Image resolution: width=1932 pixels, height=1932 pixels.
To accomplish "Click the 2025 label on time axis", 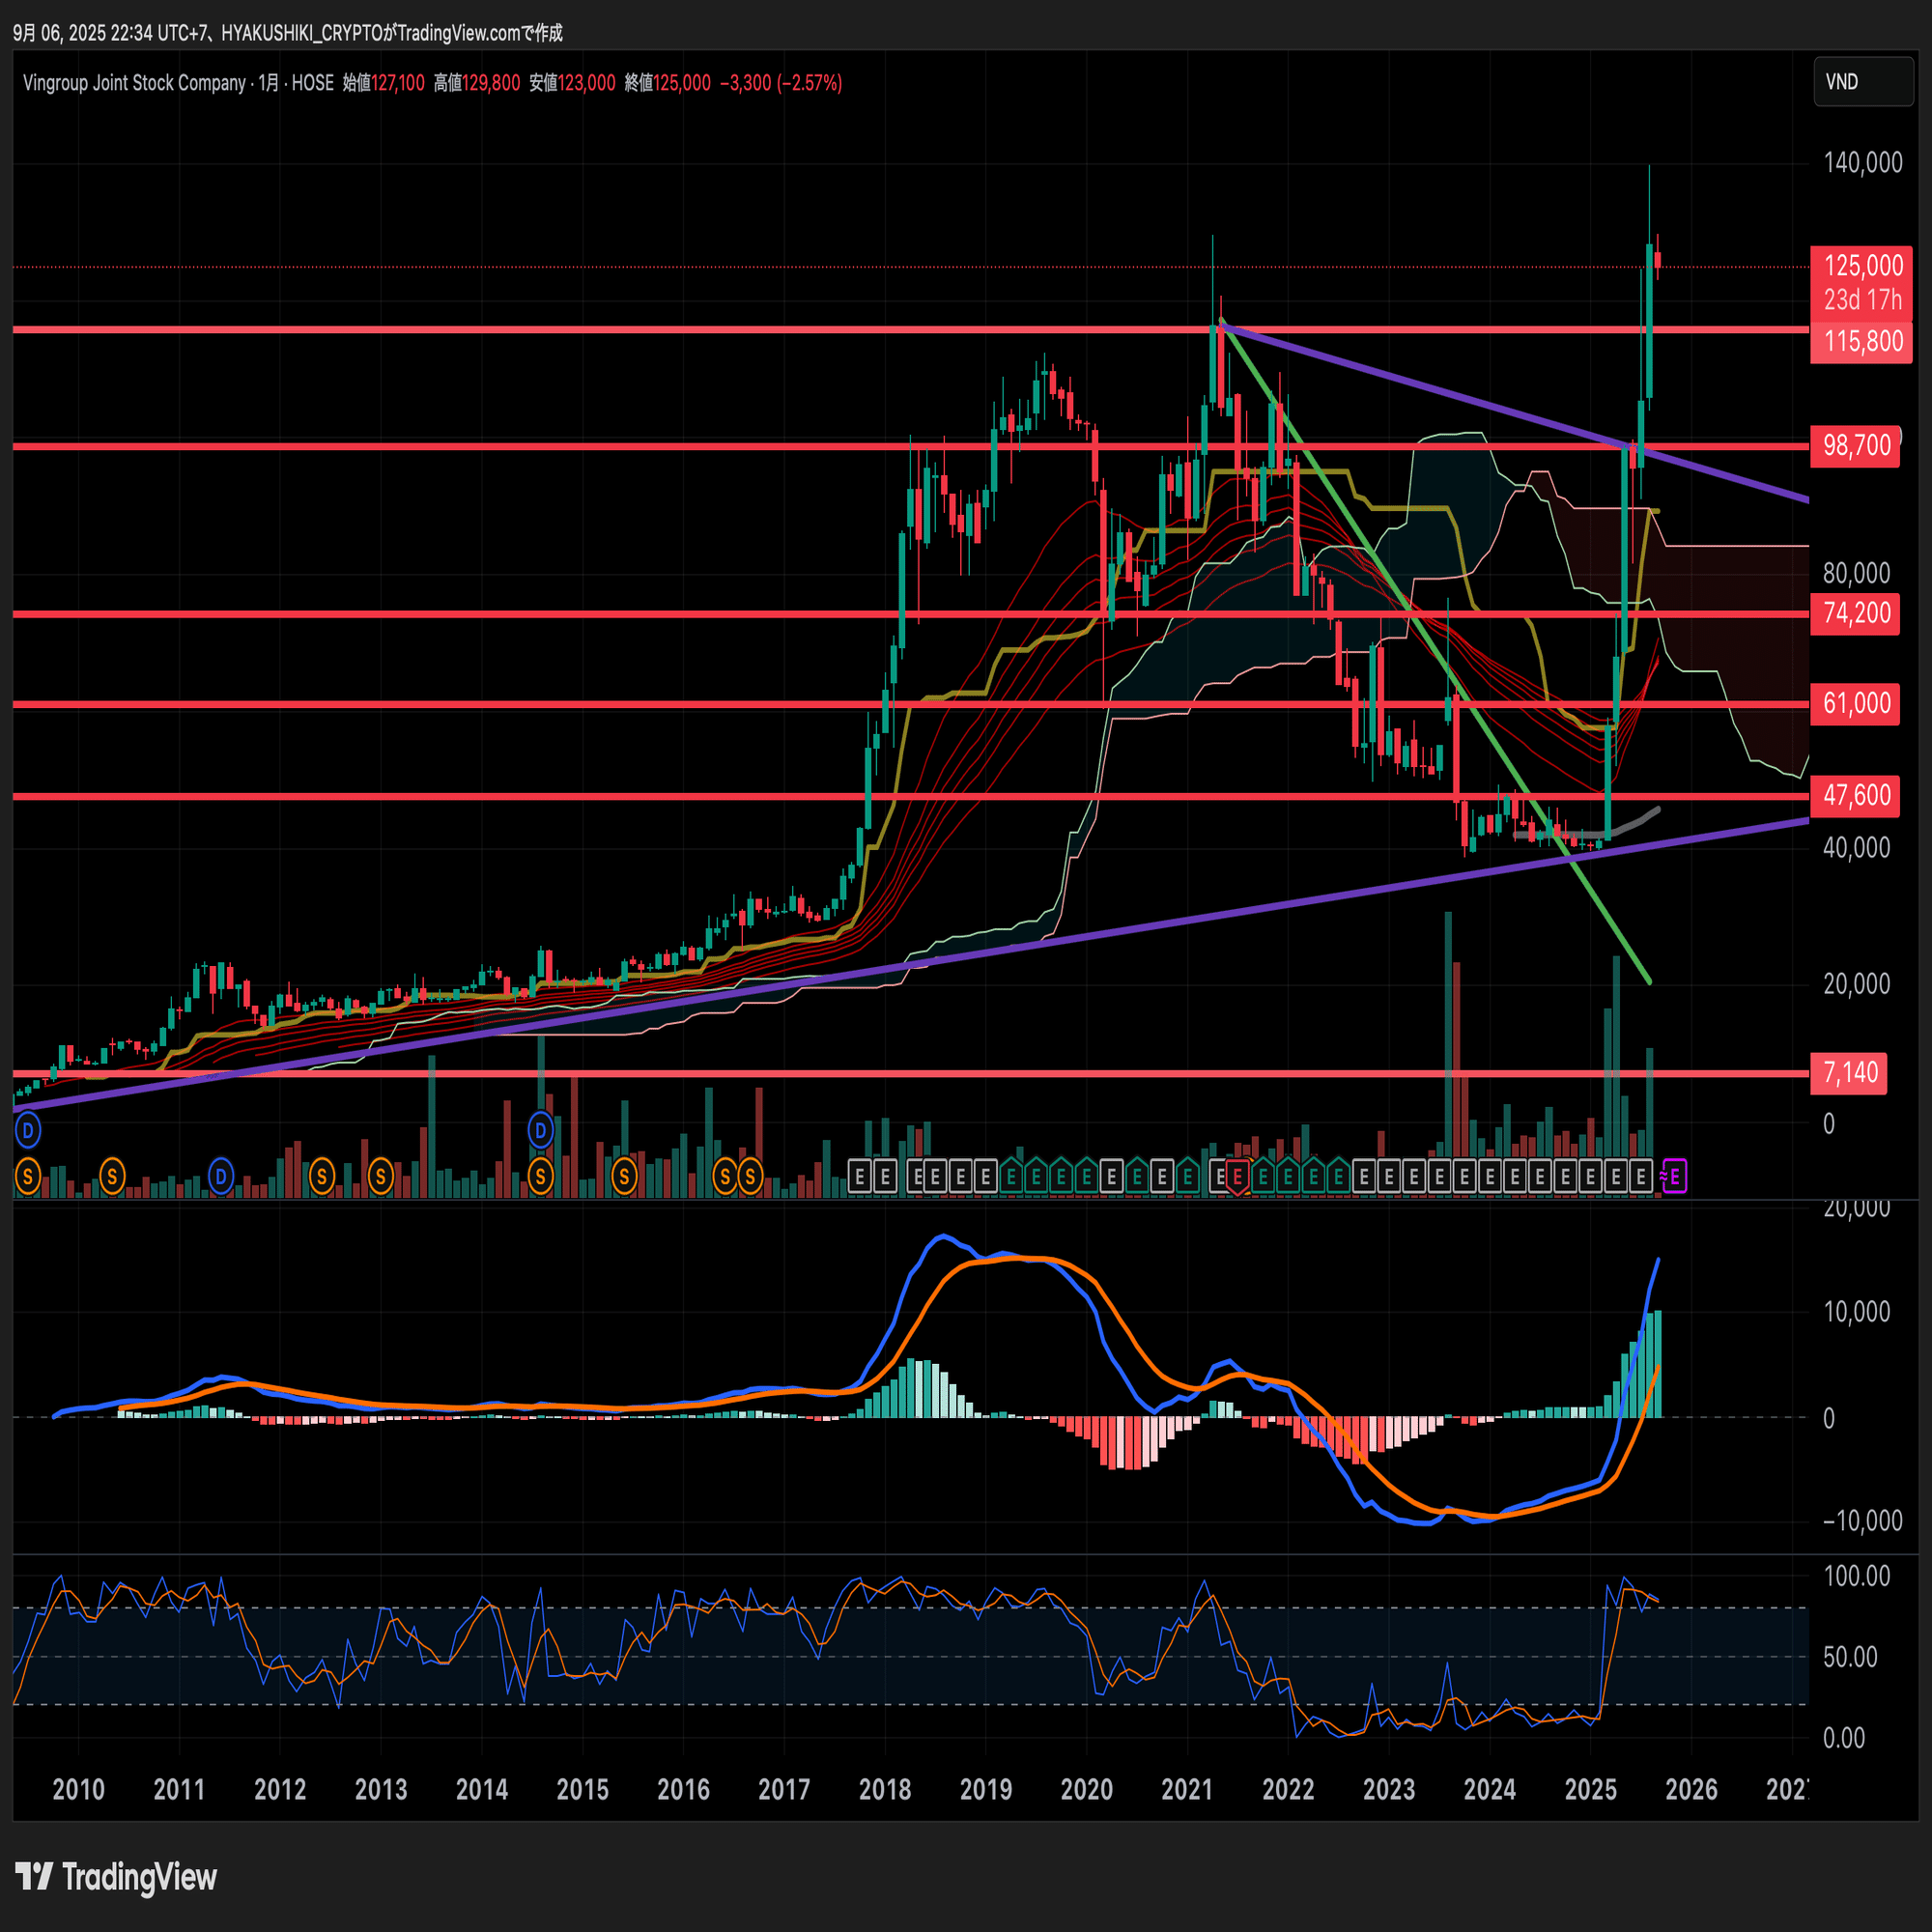I will pyautogui.click(x=1590, y=1789).
